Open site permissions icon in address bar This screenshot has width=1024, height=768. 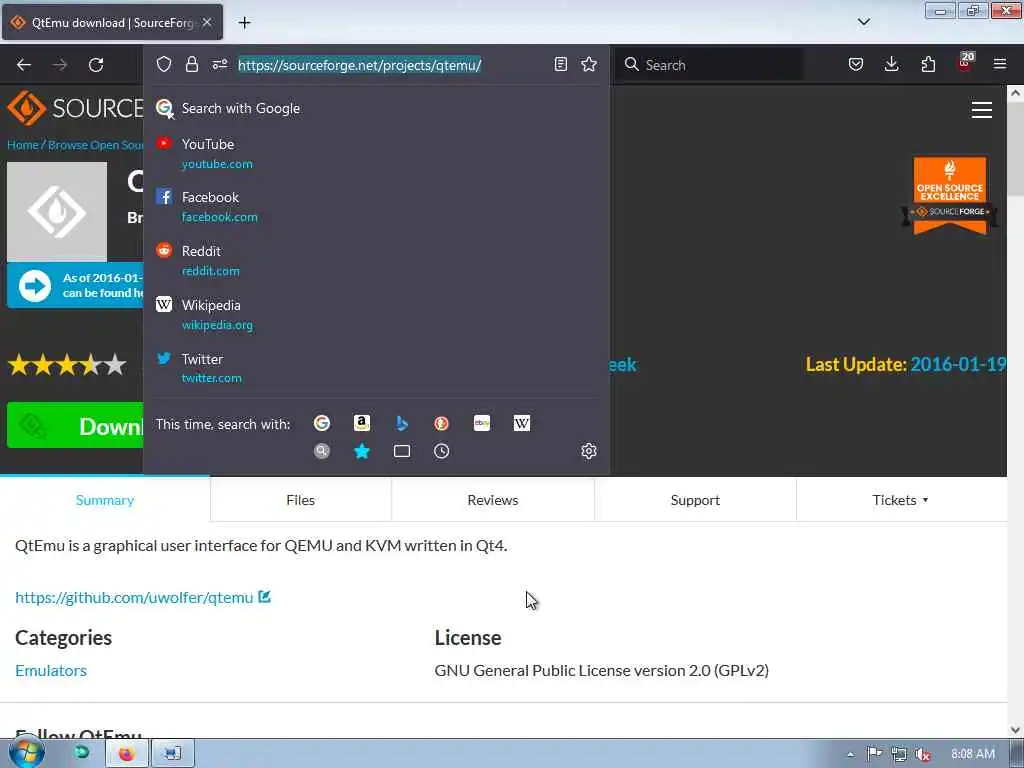click(219, 64)
